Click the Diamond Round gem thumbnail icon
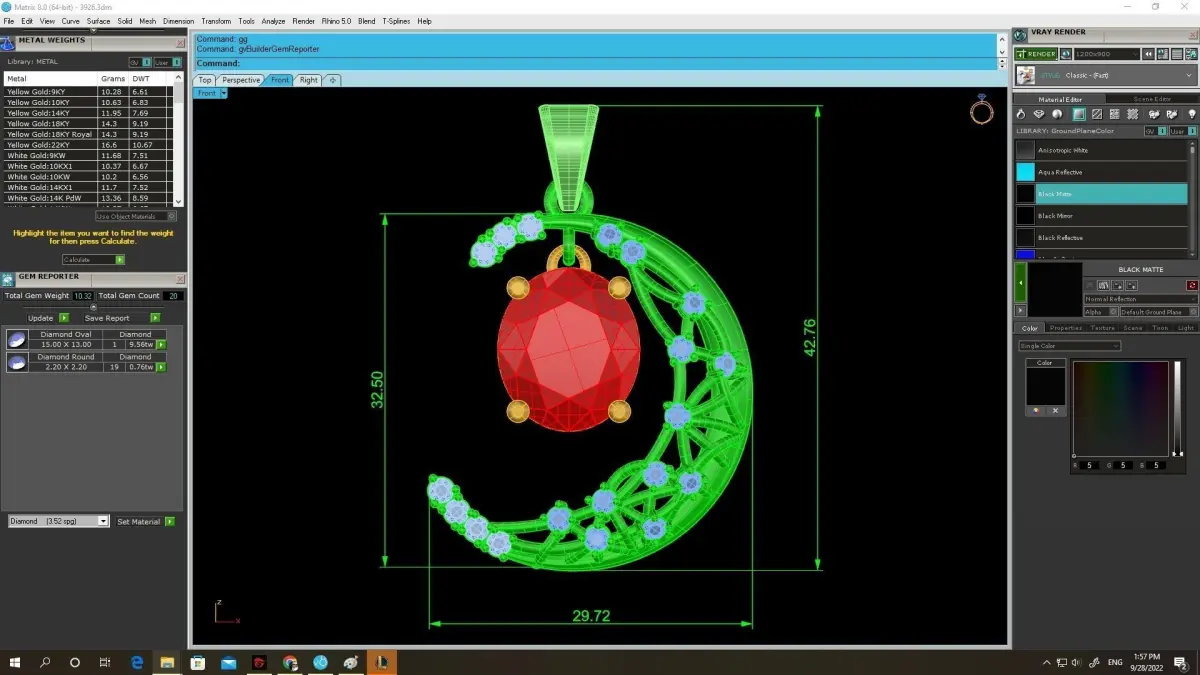Viewport: 1200px width, 675px height. (x=16, y=362)
